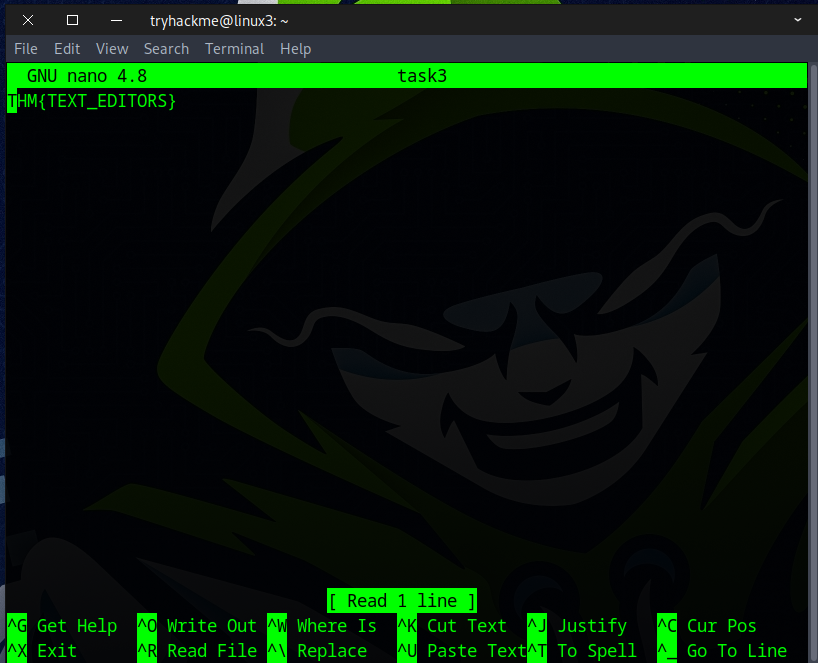Viewport: 818px width, 663px height.
Task: Click the maximize window square icon
Action: 72,20
